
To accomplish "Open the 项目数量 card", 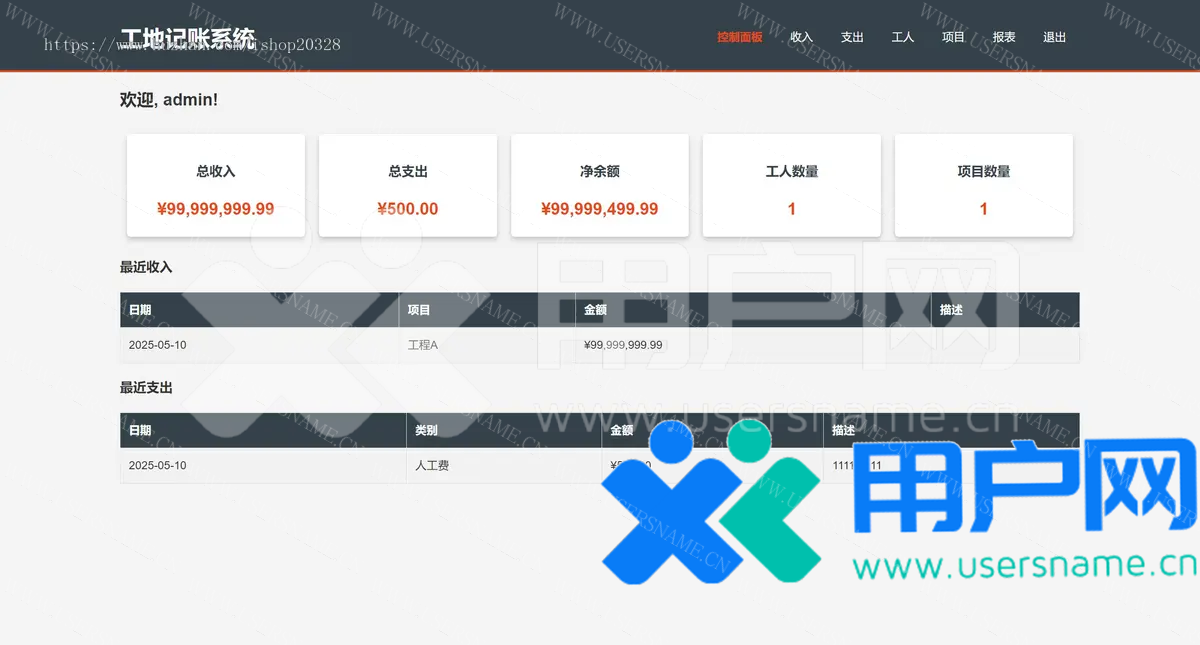I will click(984, 186).
